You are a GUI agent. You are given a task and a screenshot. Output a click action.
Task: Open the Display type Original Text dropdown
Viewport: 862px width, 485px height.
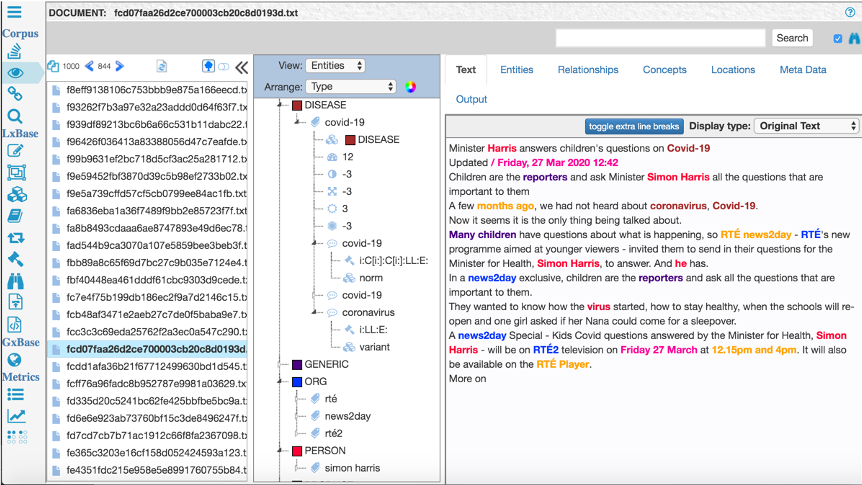point(806,126)
